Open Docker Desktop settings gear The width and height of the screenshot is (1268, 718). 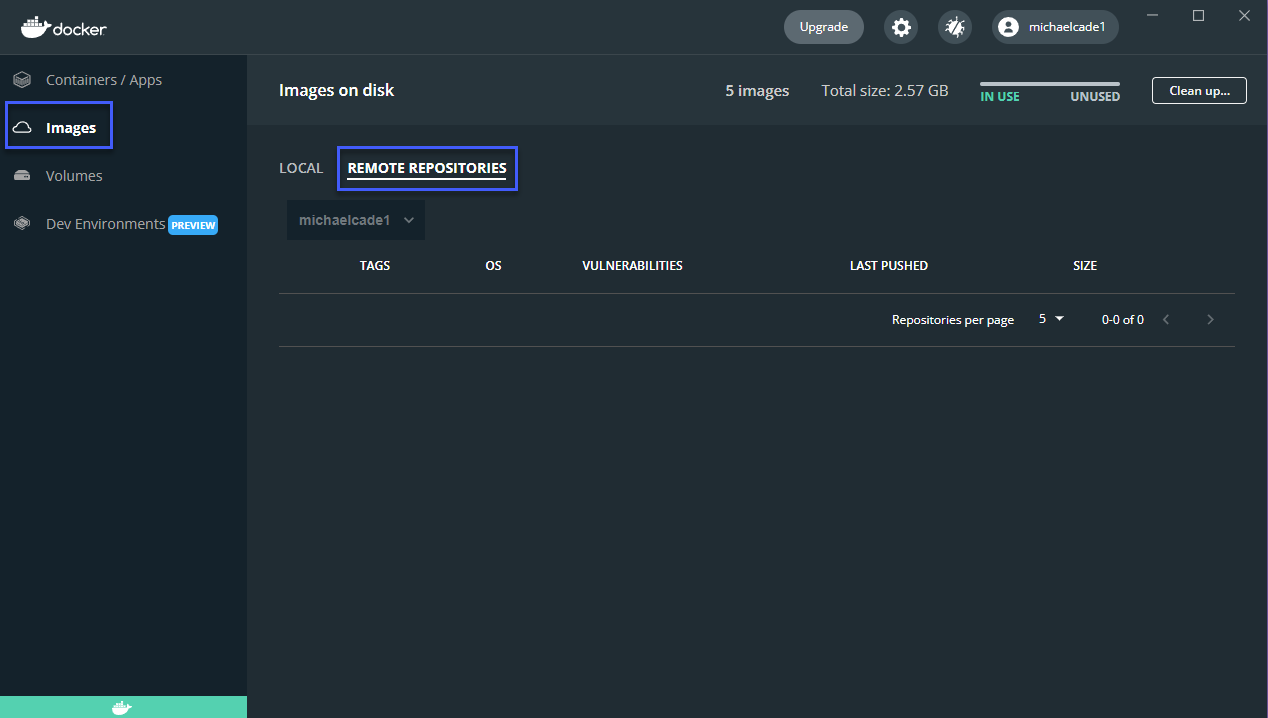(x=900, y=27)
